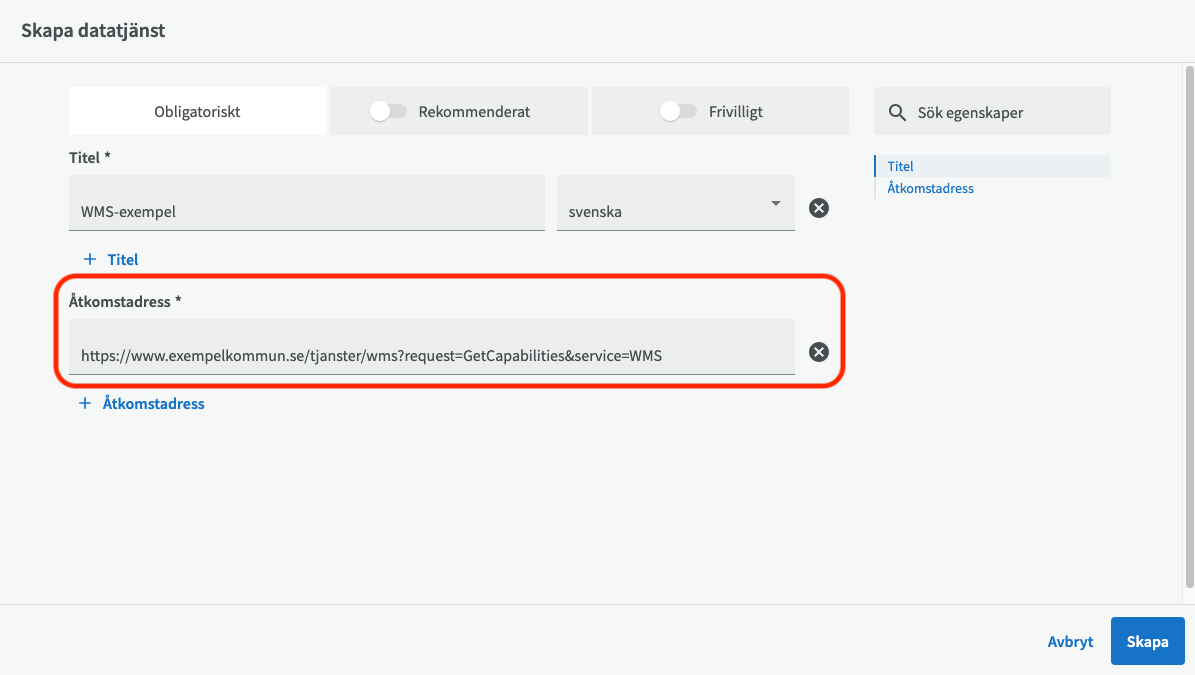
Task: Toggle the Rekommenderat switch
Action: click(x=388, y=112)
